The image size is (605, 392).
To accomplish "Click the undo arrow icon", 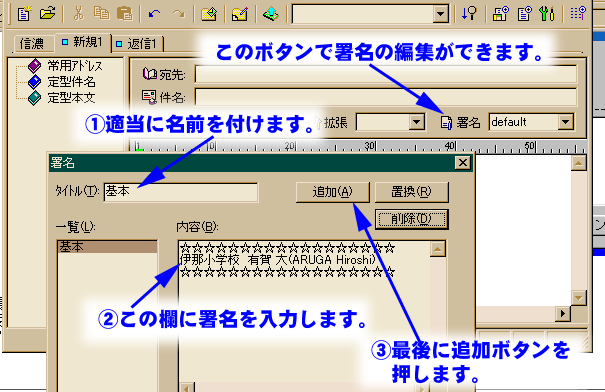I will (x=155, y=14).
